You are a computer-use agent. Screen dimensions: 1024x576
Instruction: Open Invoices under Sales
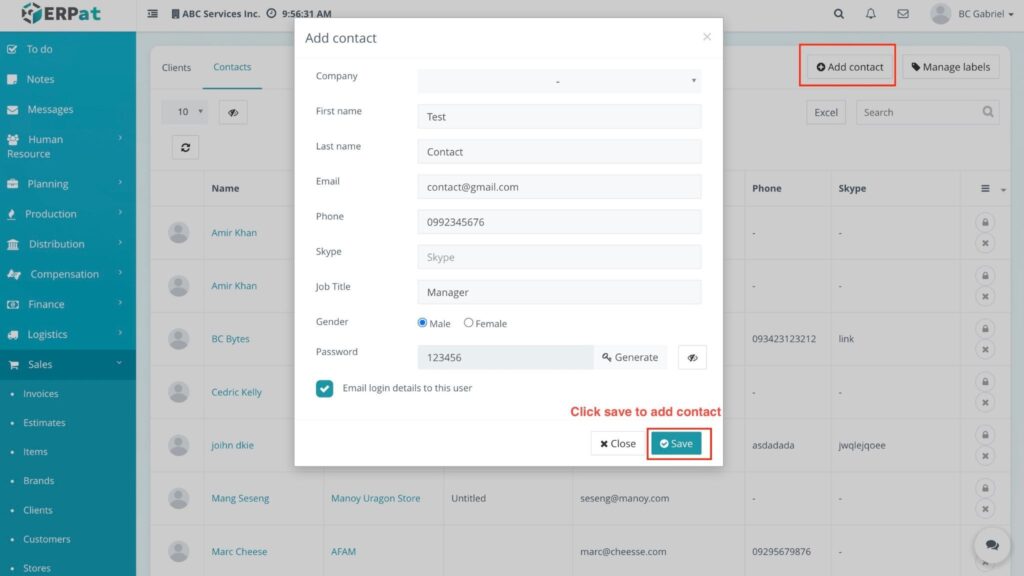[x=40, y=394]
